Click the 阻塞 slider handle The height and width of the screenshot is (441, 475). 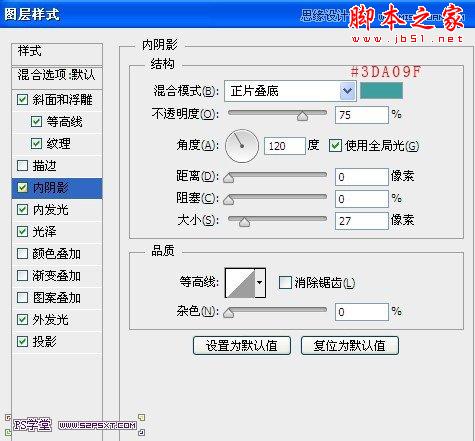pos(228,200)
